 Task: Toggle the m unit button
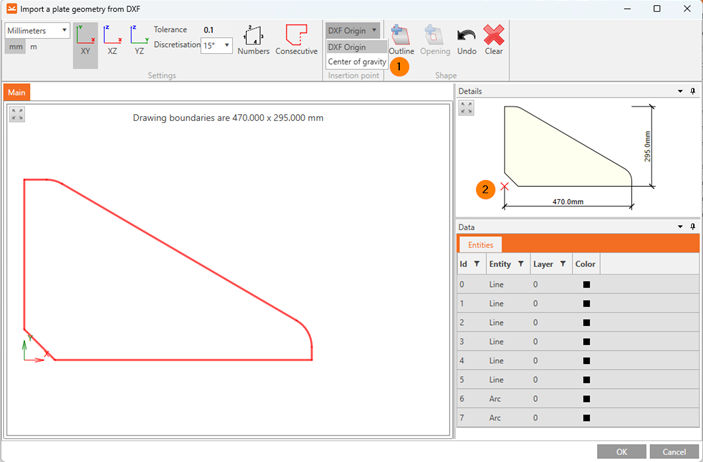(33, 47)
